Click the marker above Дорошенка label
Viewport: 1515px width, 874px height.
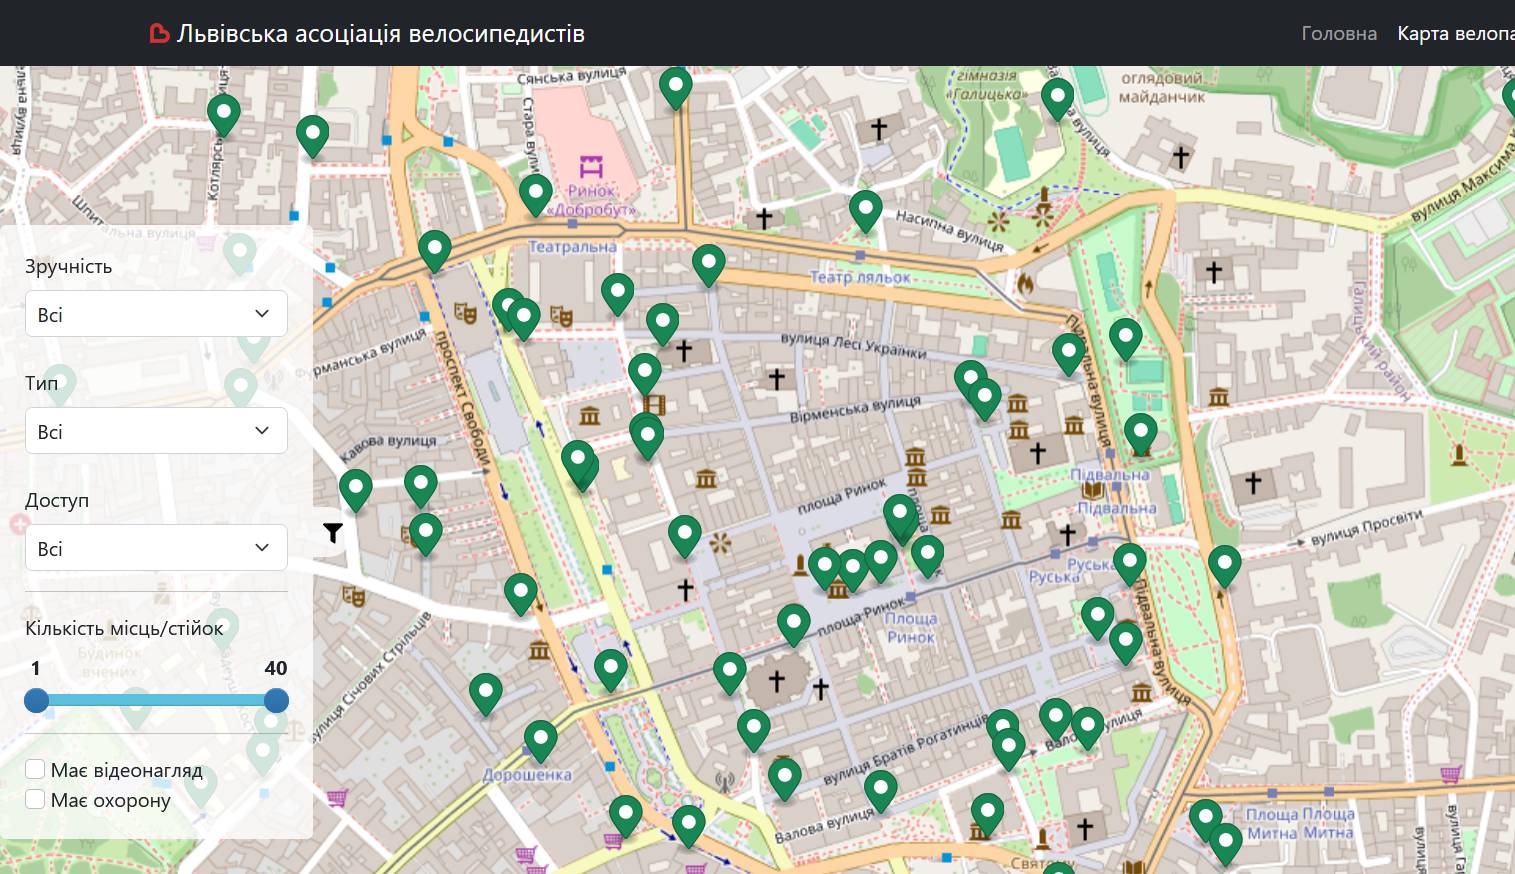pos(540,739)
